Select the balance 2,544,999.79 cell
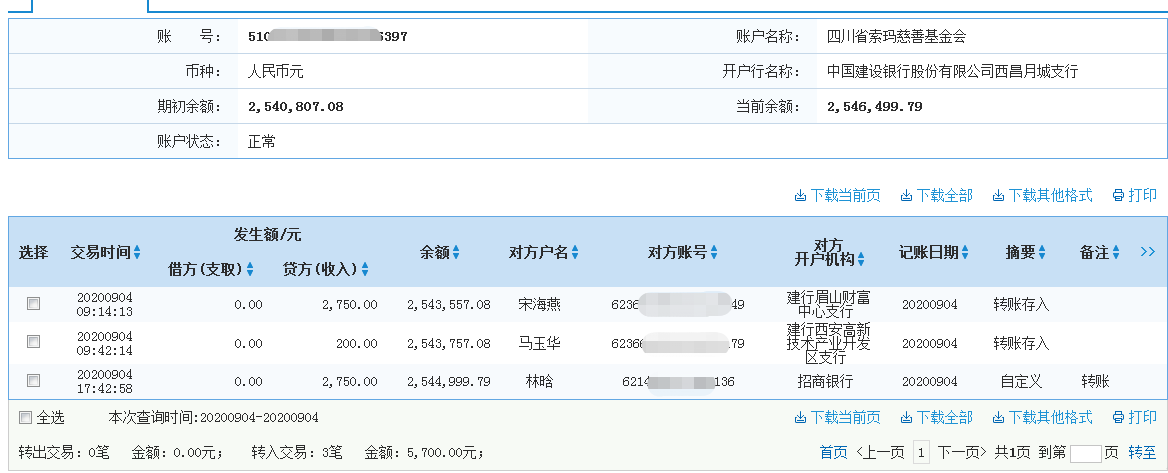1168x473 pixels. tap(448, 381)
